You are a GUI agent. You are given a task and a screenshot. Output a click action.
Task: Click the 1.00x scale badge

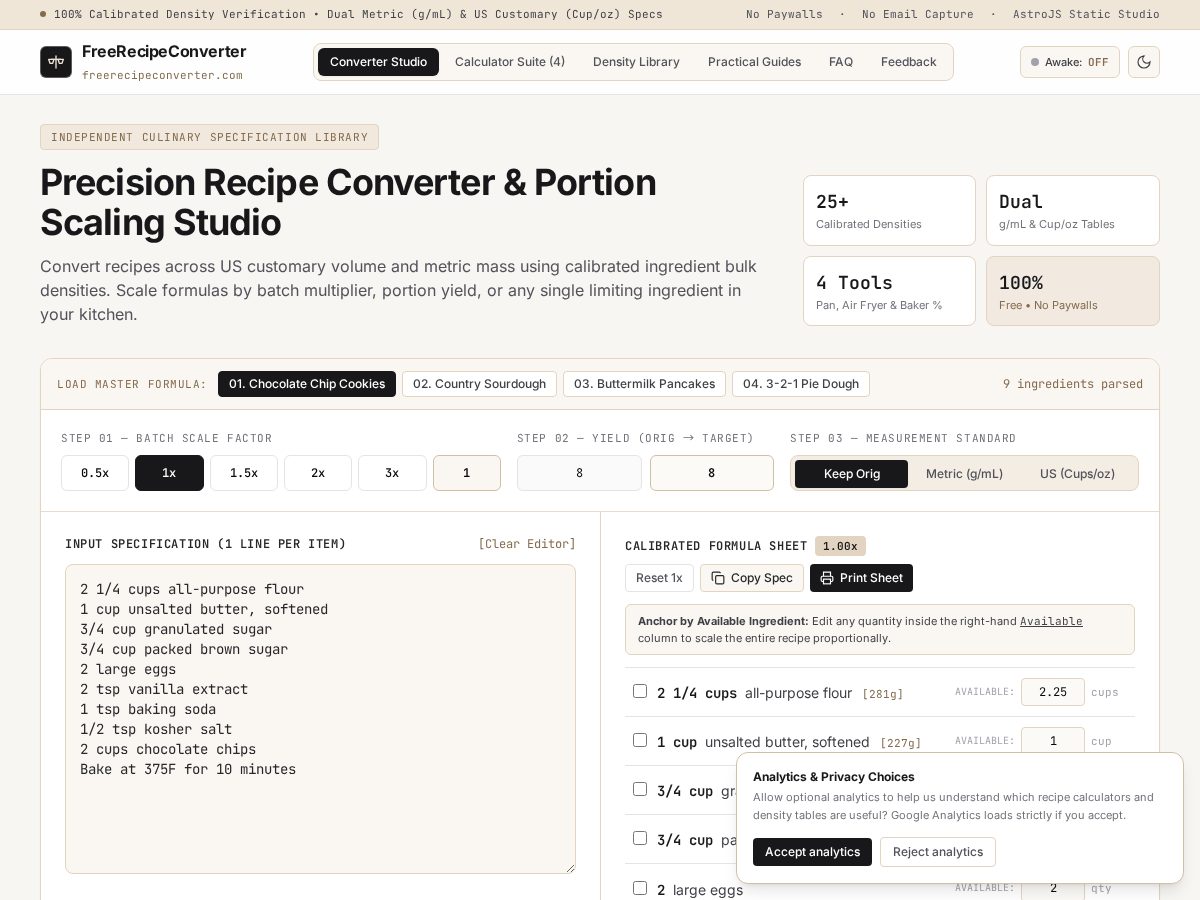coord(840,546)
